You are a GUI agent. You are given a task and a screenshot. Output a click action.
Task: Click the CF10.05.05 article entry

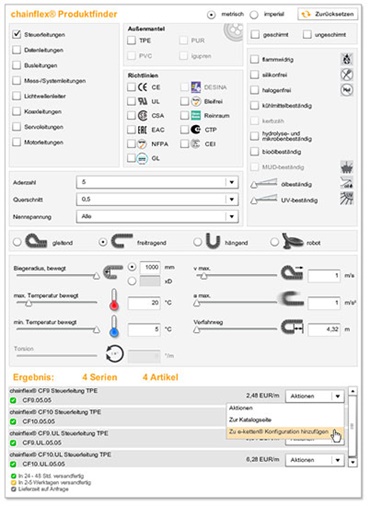click(x=39, y=422)
